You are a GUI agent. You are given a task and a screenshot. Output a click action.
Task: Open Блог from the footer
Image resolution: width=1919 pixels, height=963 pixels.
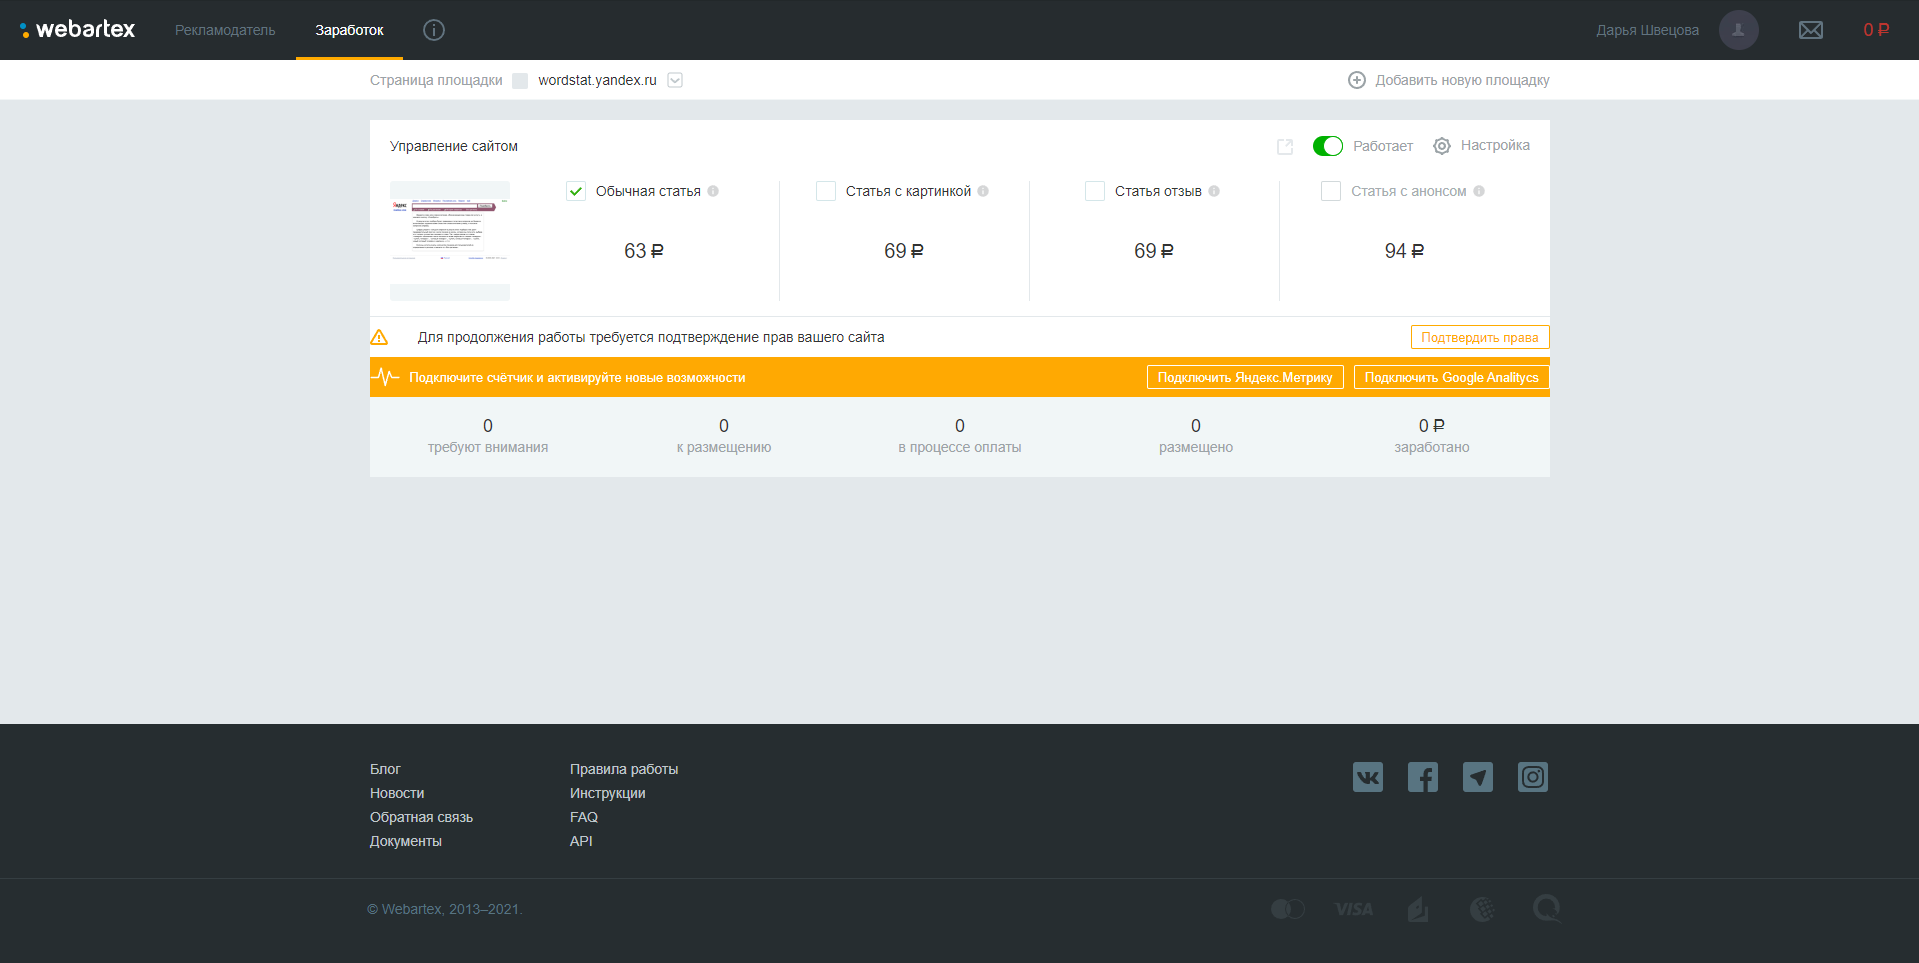[x=385, y=769]
